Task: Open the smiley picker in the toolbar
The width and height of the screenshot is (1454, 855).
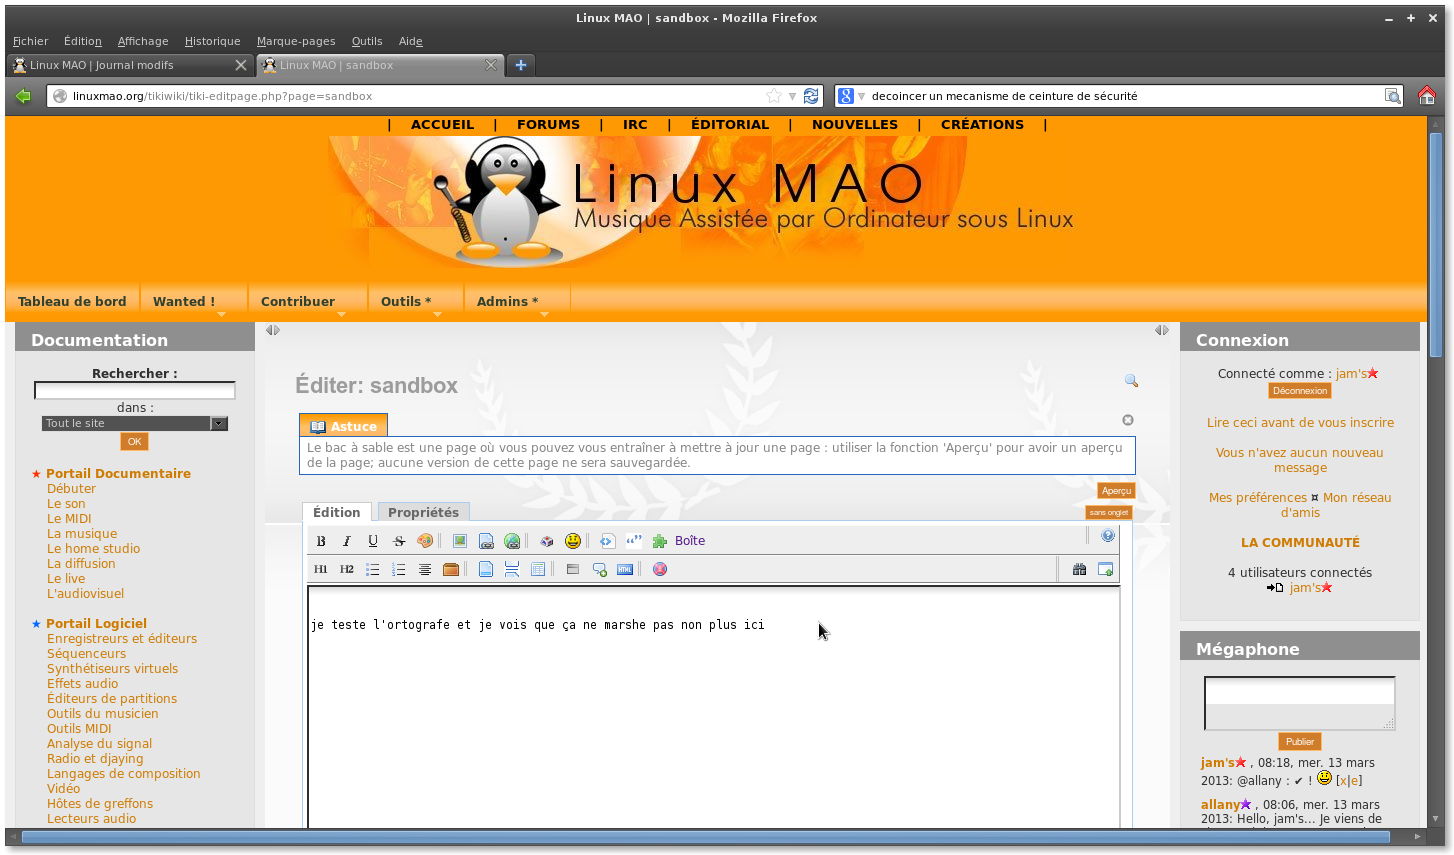Action: 573,541
